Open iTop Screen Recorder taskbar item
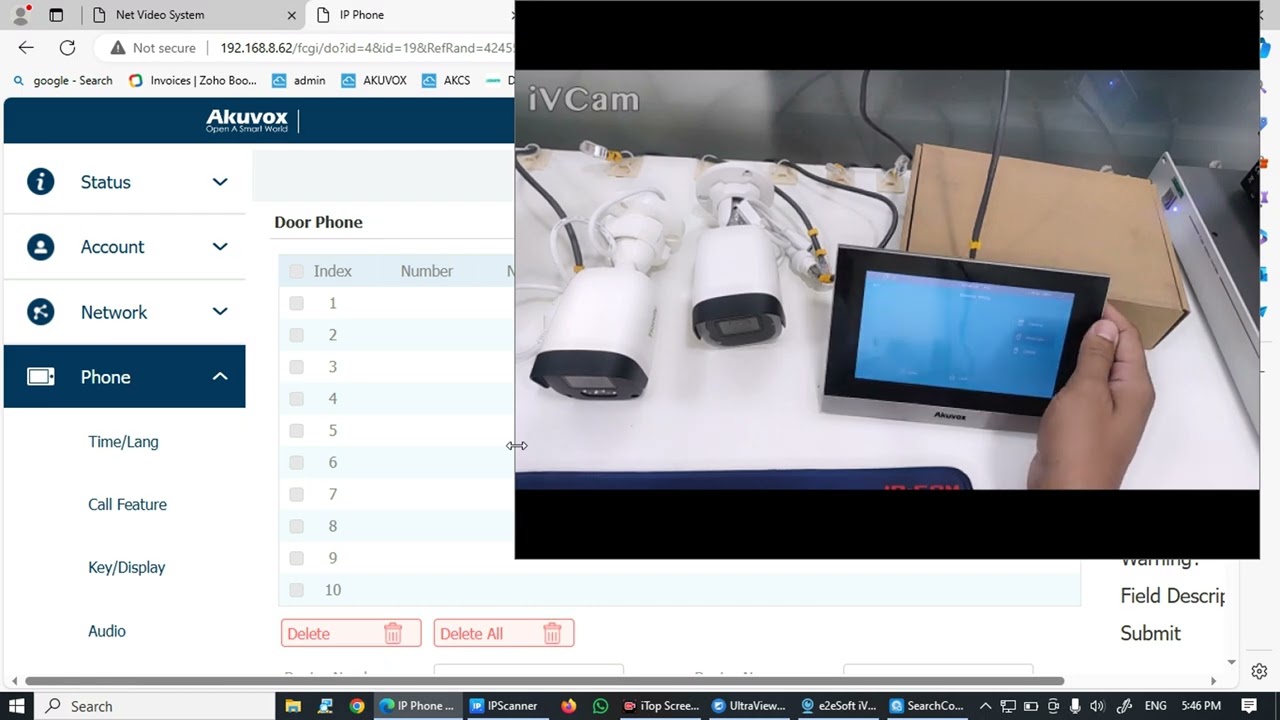 [660, 706]
